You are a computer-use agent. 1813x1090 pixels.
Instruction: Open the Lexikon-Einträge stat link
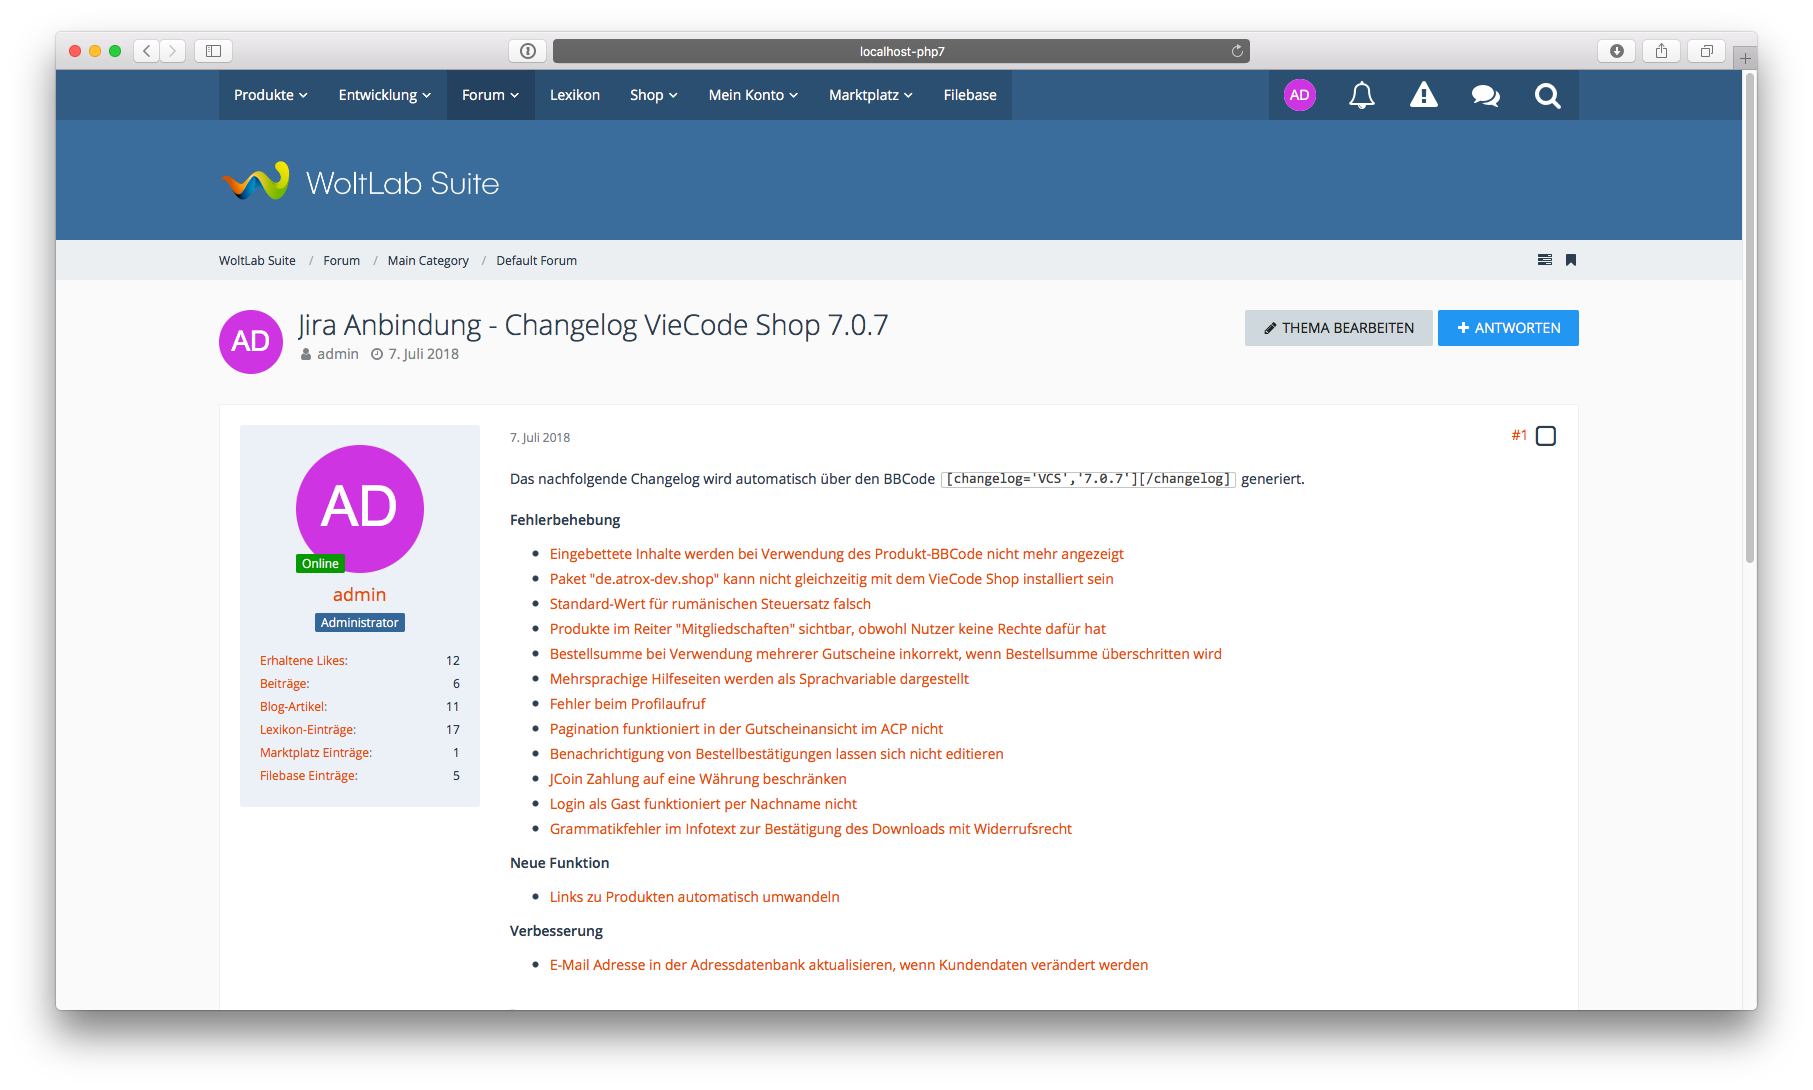[308, 730]
